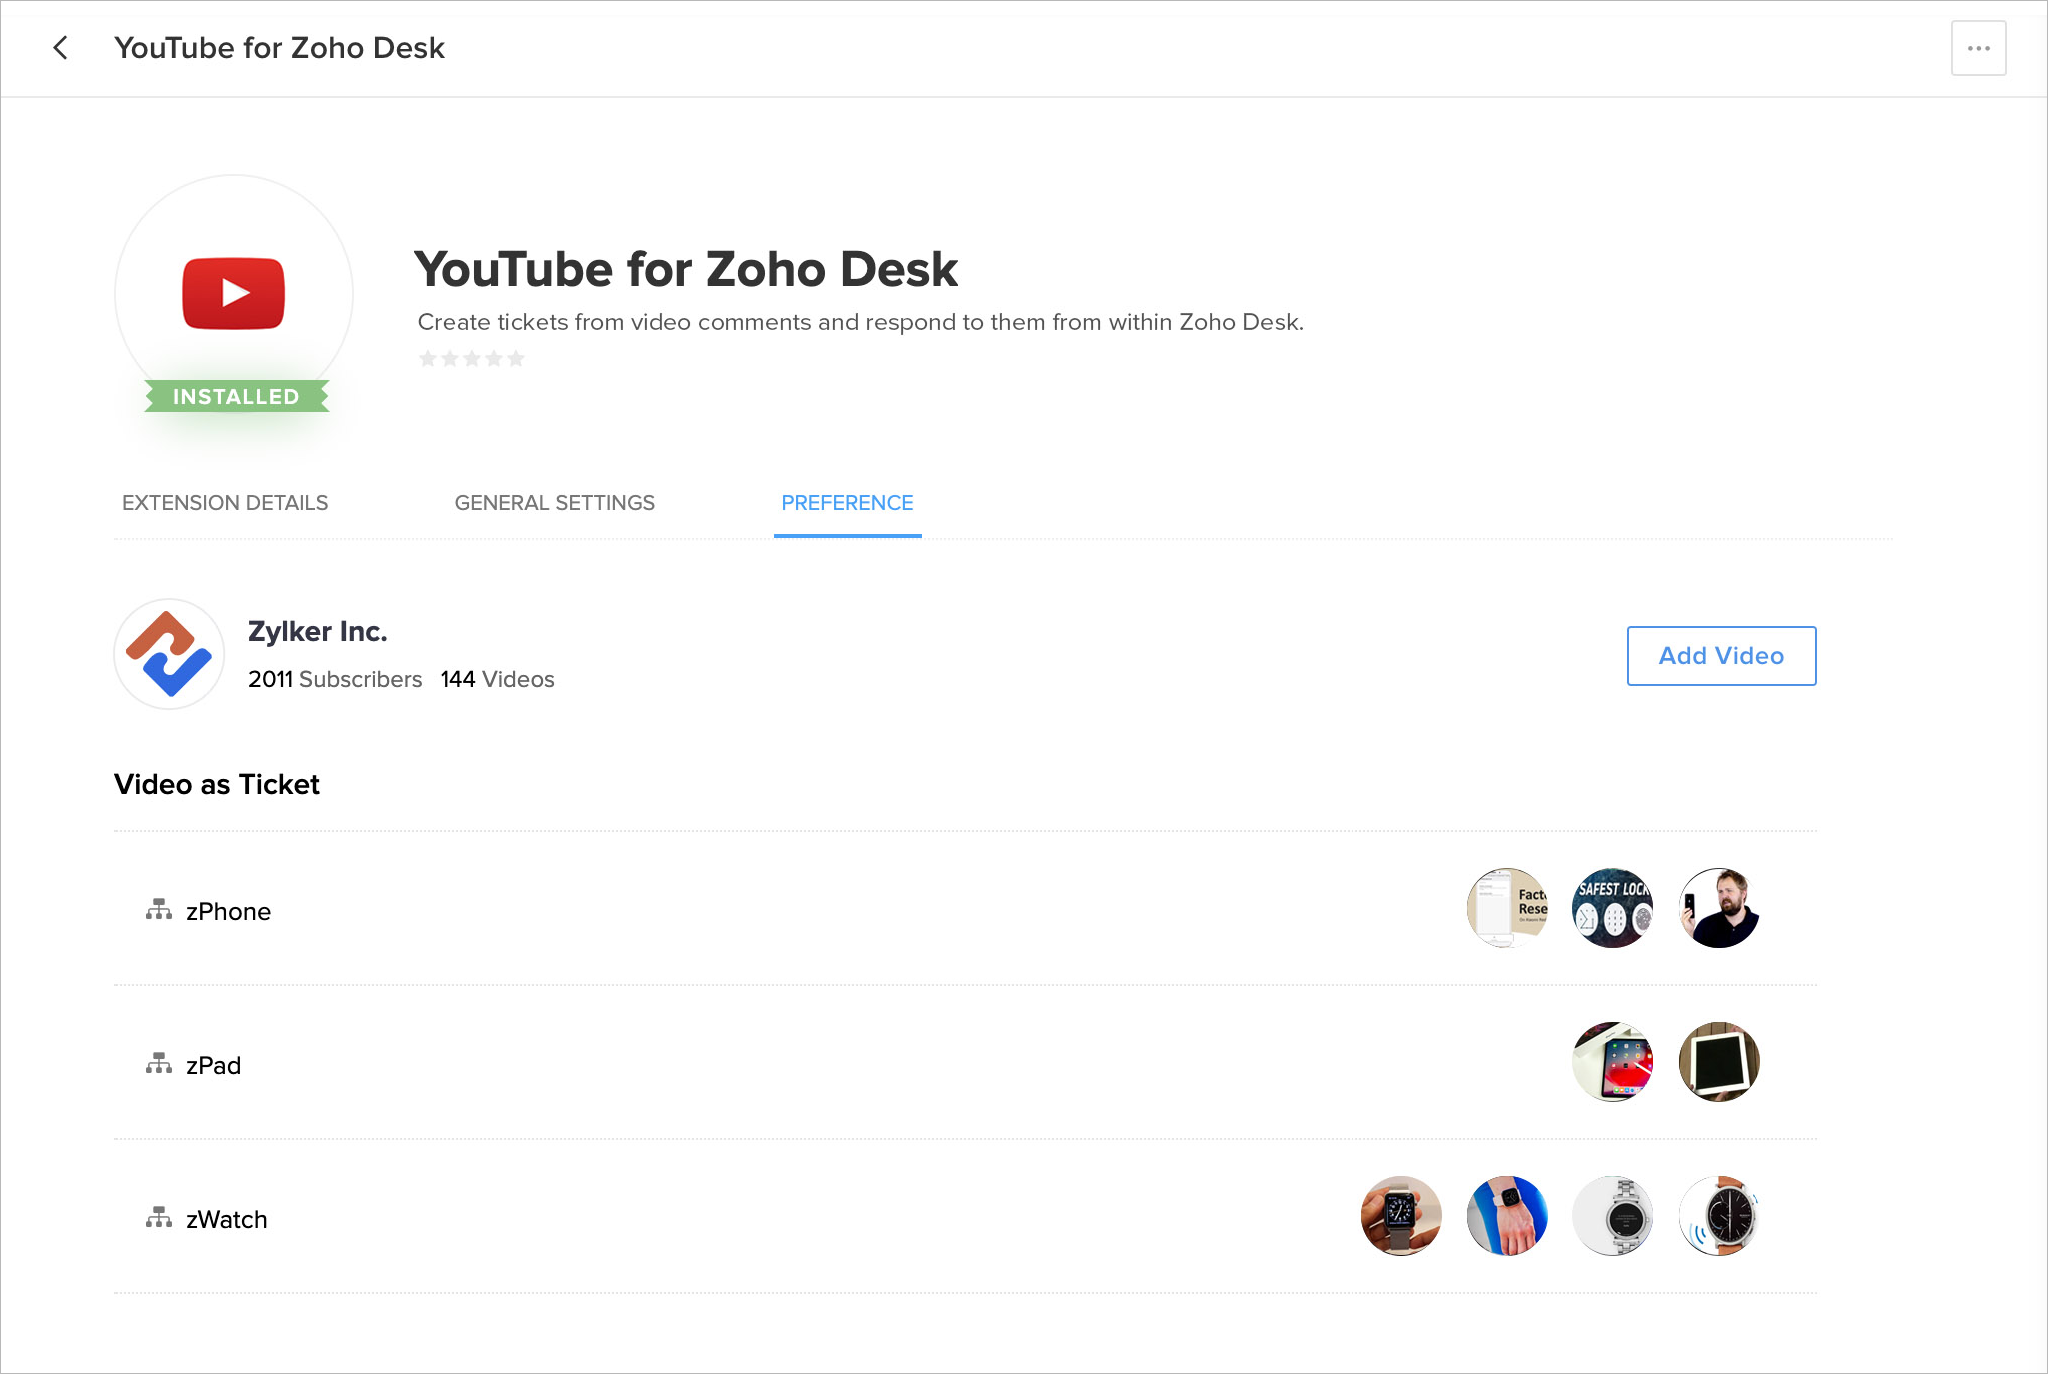Open the watch-on-blue-background thumbnail
The width and height of the screenshot is (2048, 1374).
coord(1507,1216)
